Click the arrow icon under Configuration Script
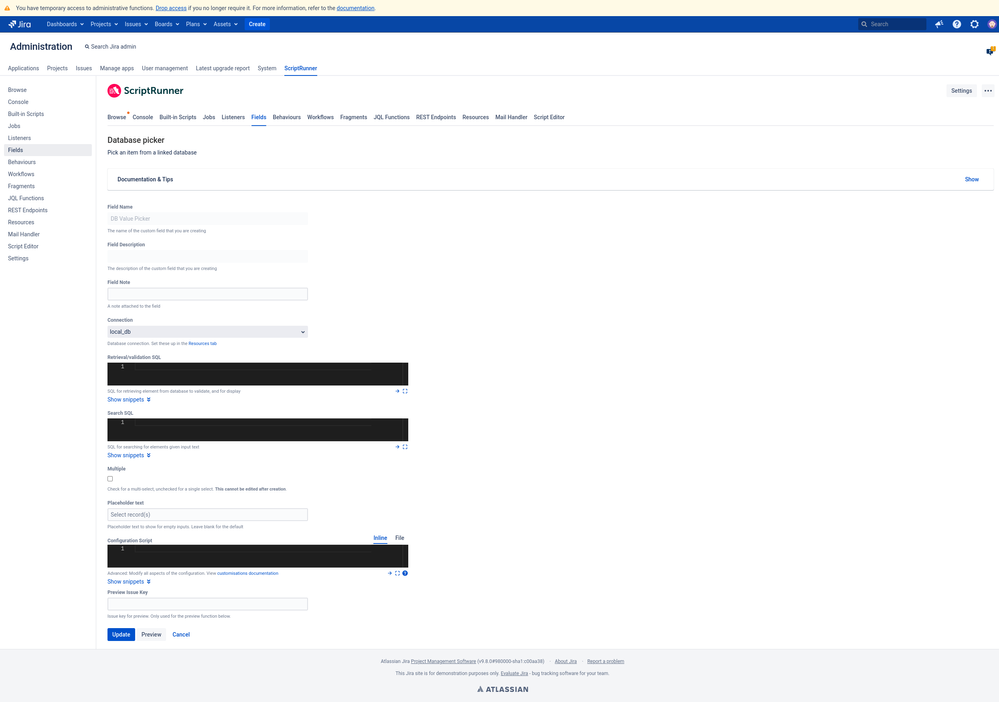Screen dimensions: 999x702 pyautogui.click(x=389, y=573)
